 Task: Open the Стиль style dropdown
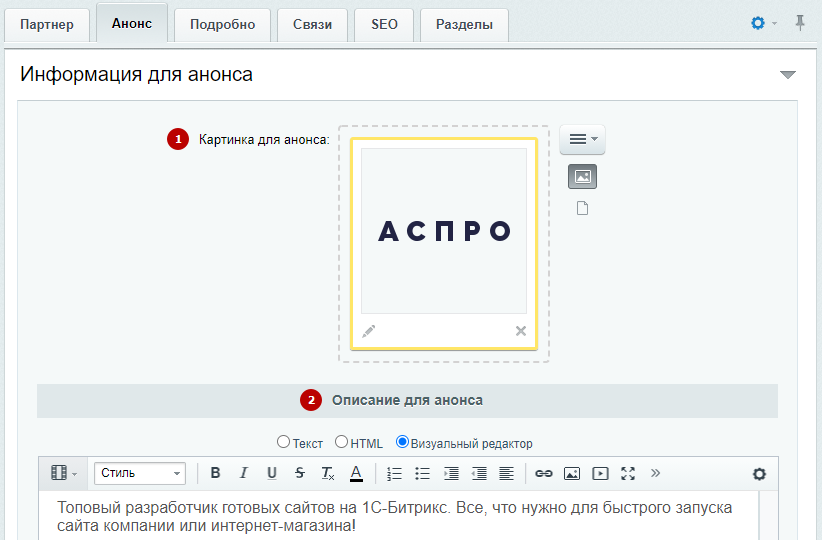tap(140, 473)
